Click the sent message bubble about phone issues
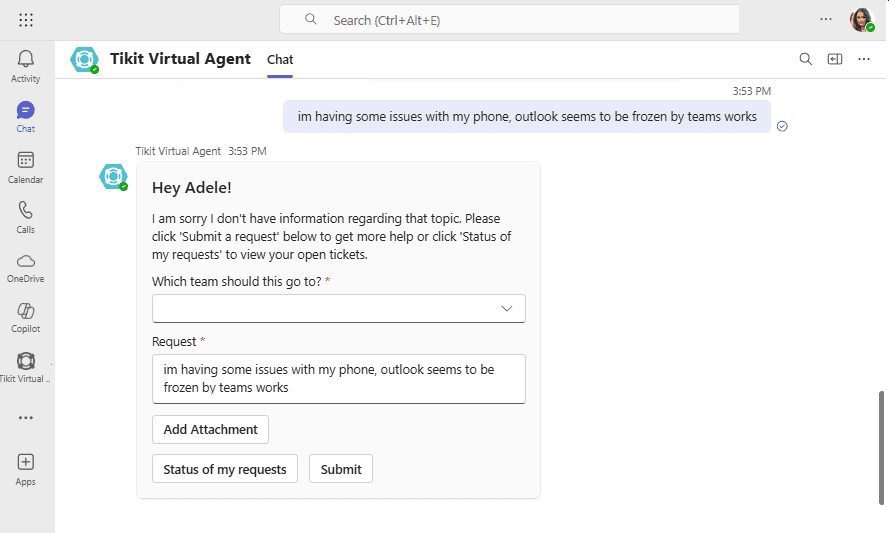The height and width of the screenshot is (533, 889). 527,117
